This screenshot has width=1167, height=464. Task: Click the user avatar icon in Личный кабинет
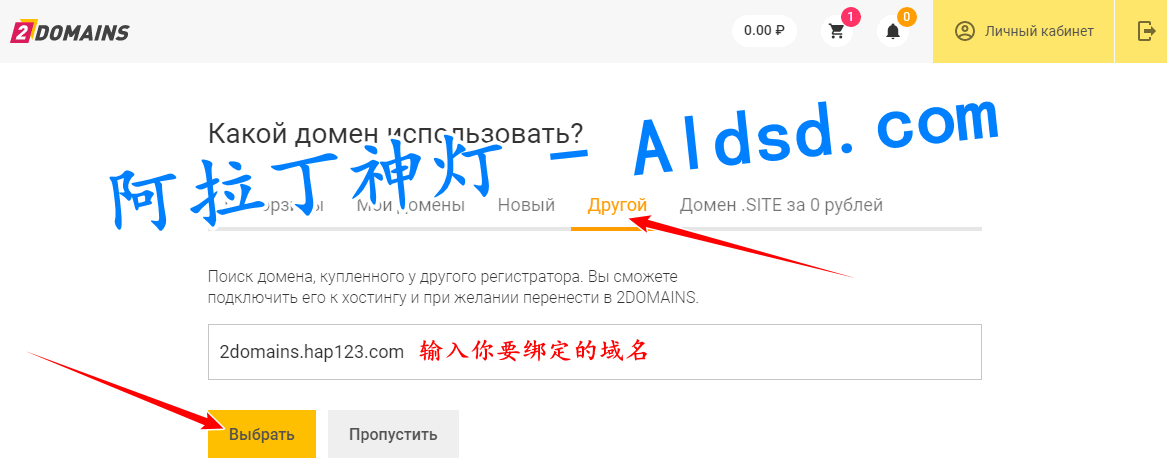965,31
